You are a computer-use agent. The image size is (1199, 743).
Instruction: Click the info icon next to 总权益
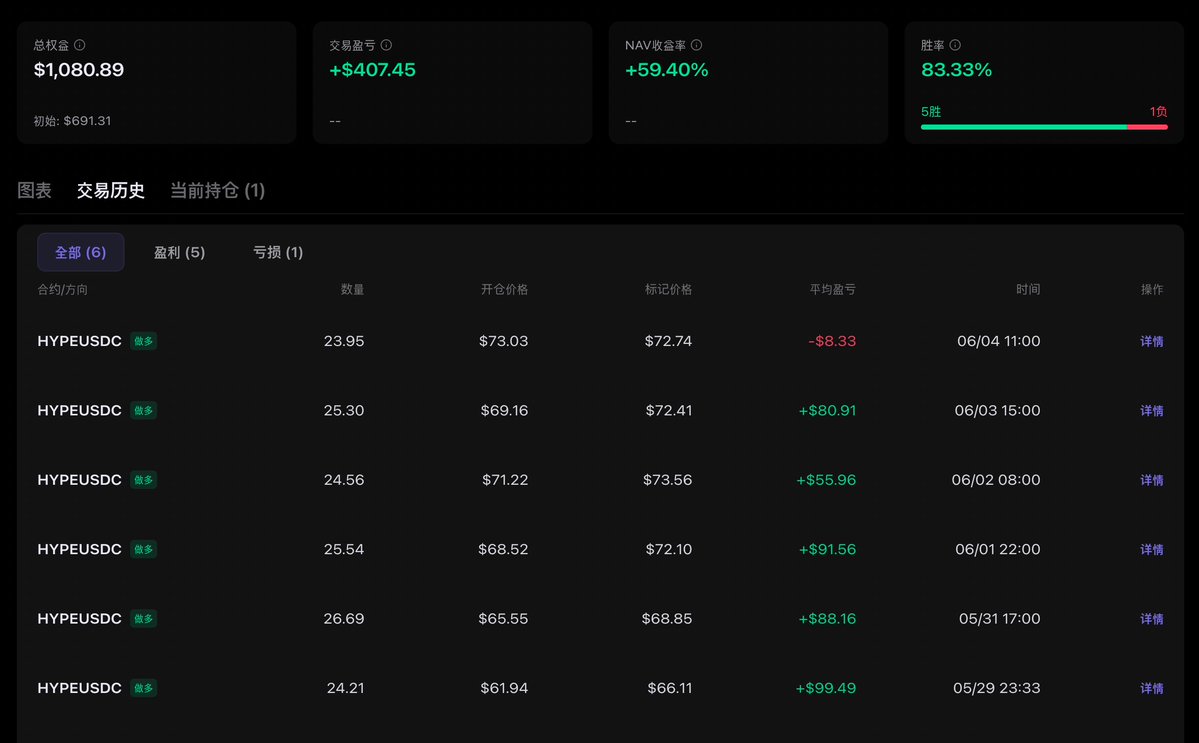pos(80,45)
